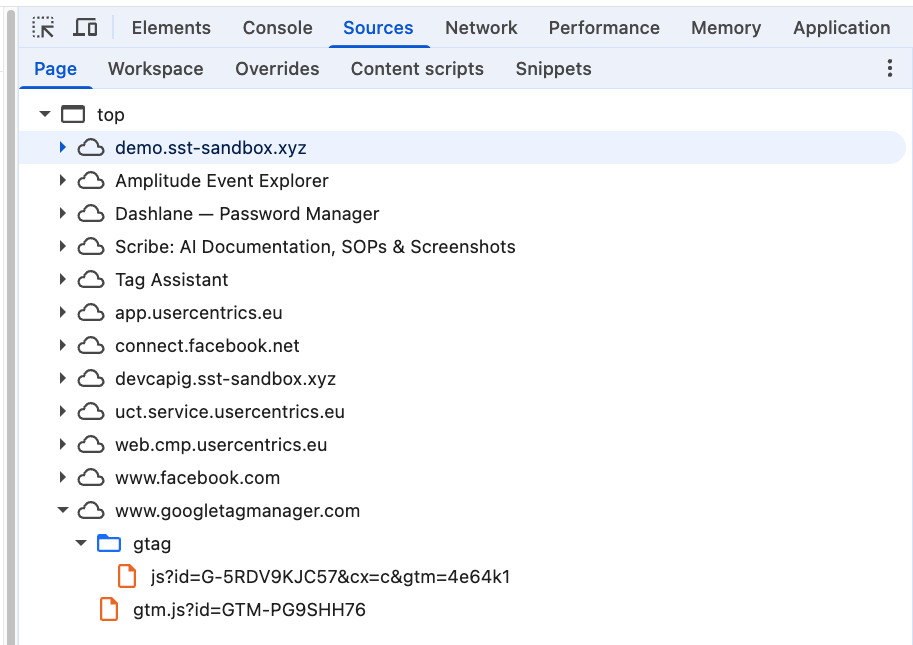Expand the Tag Assistant node
Image resolution: width=913 pixels, height=645 pixels.
[62, 279]
